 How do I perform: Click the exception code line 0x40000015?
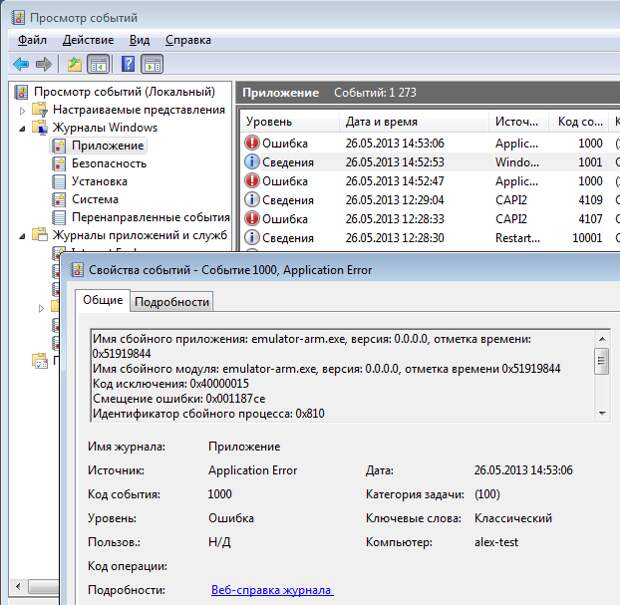[x=170, y=383]
